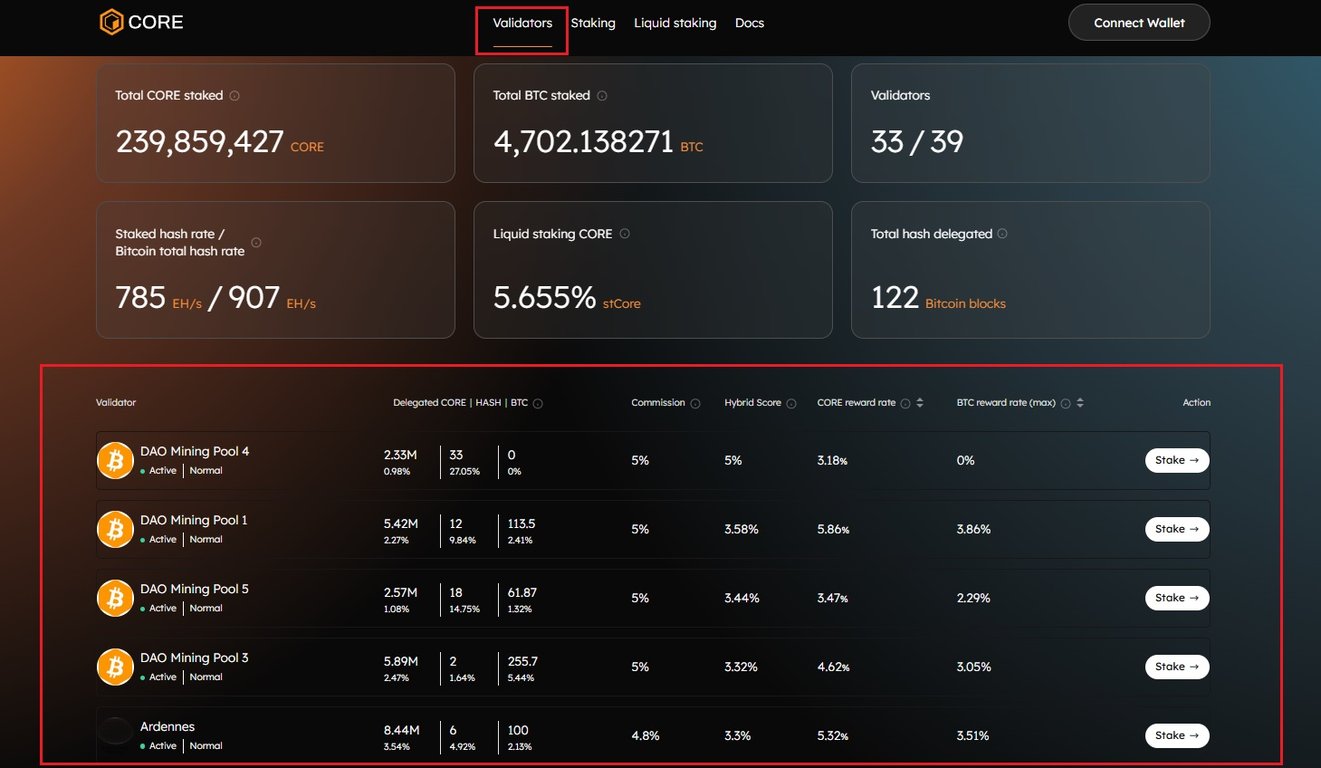Open the Docs link
1321x768 pixels.
(749, 22)
